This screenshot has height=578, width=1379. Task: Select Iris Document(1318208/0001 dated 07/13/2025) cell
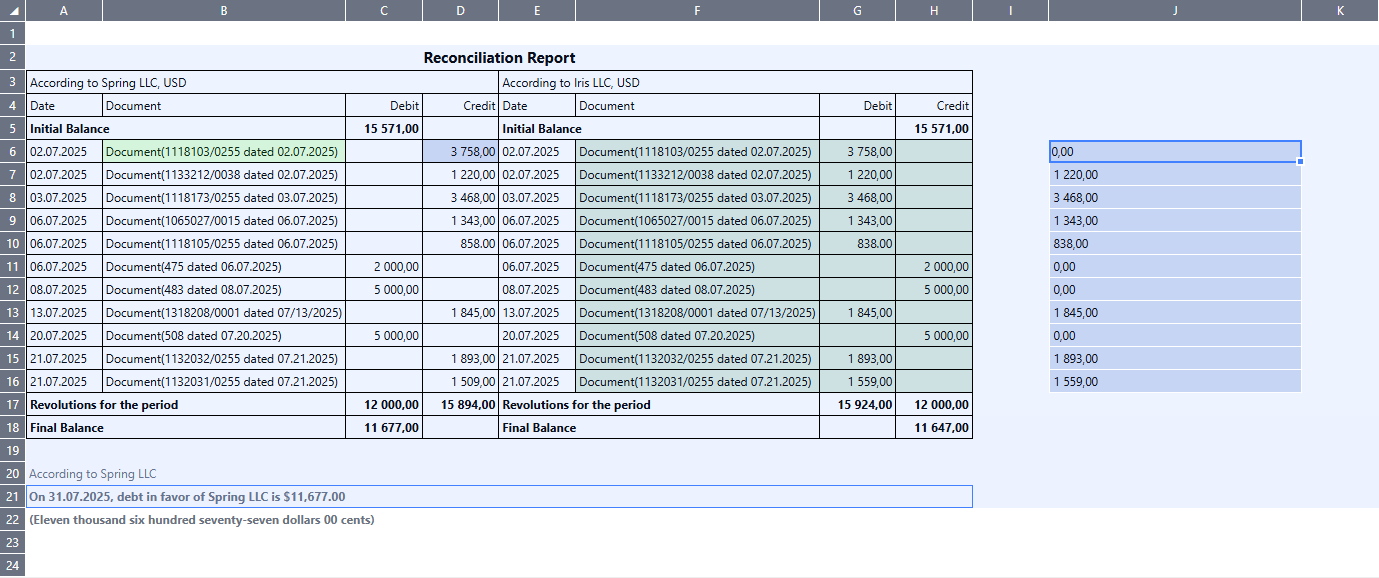coord(697,312)
